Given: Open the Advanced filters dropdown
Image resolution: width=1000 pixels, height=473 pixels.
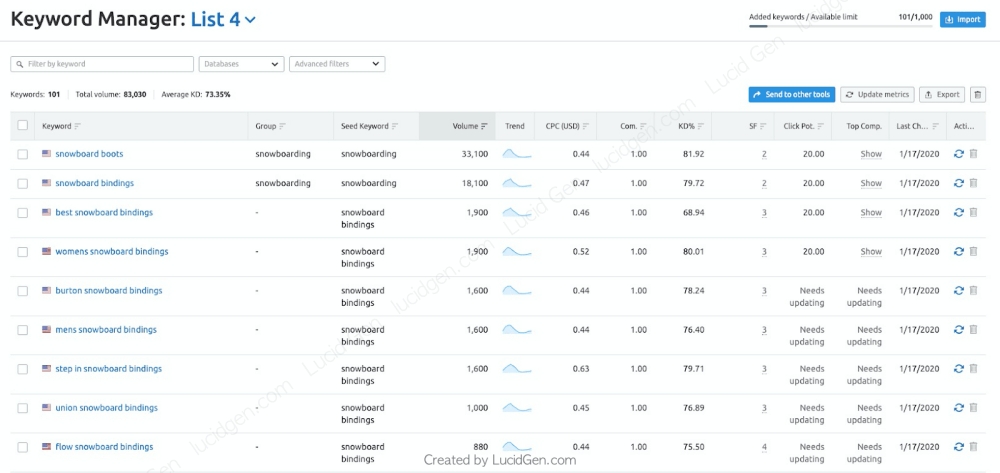Looking at the screenshot, I should point(337,64).
